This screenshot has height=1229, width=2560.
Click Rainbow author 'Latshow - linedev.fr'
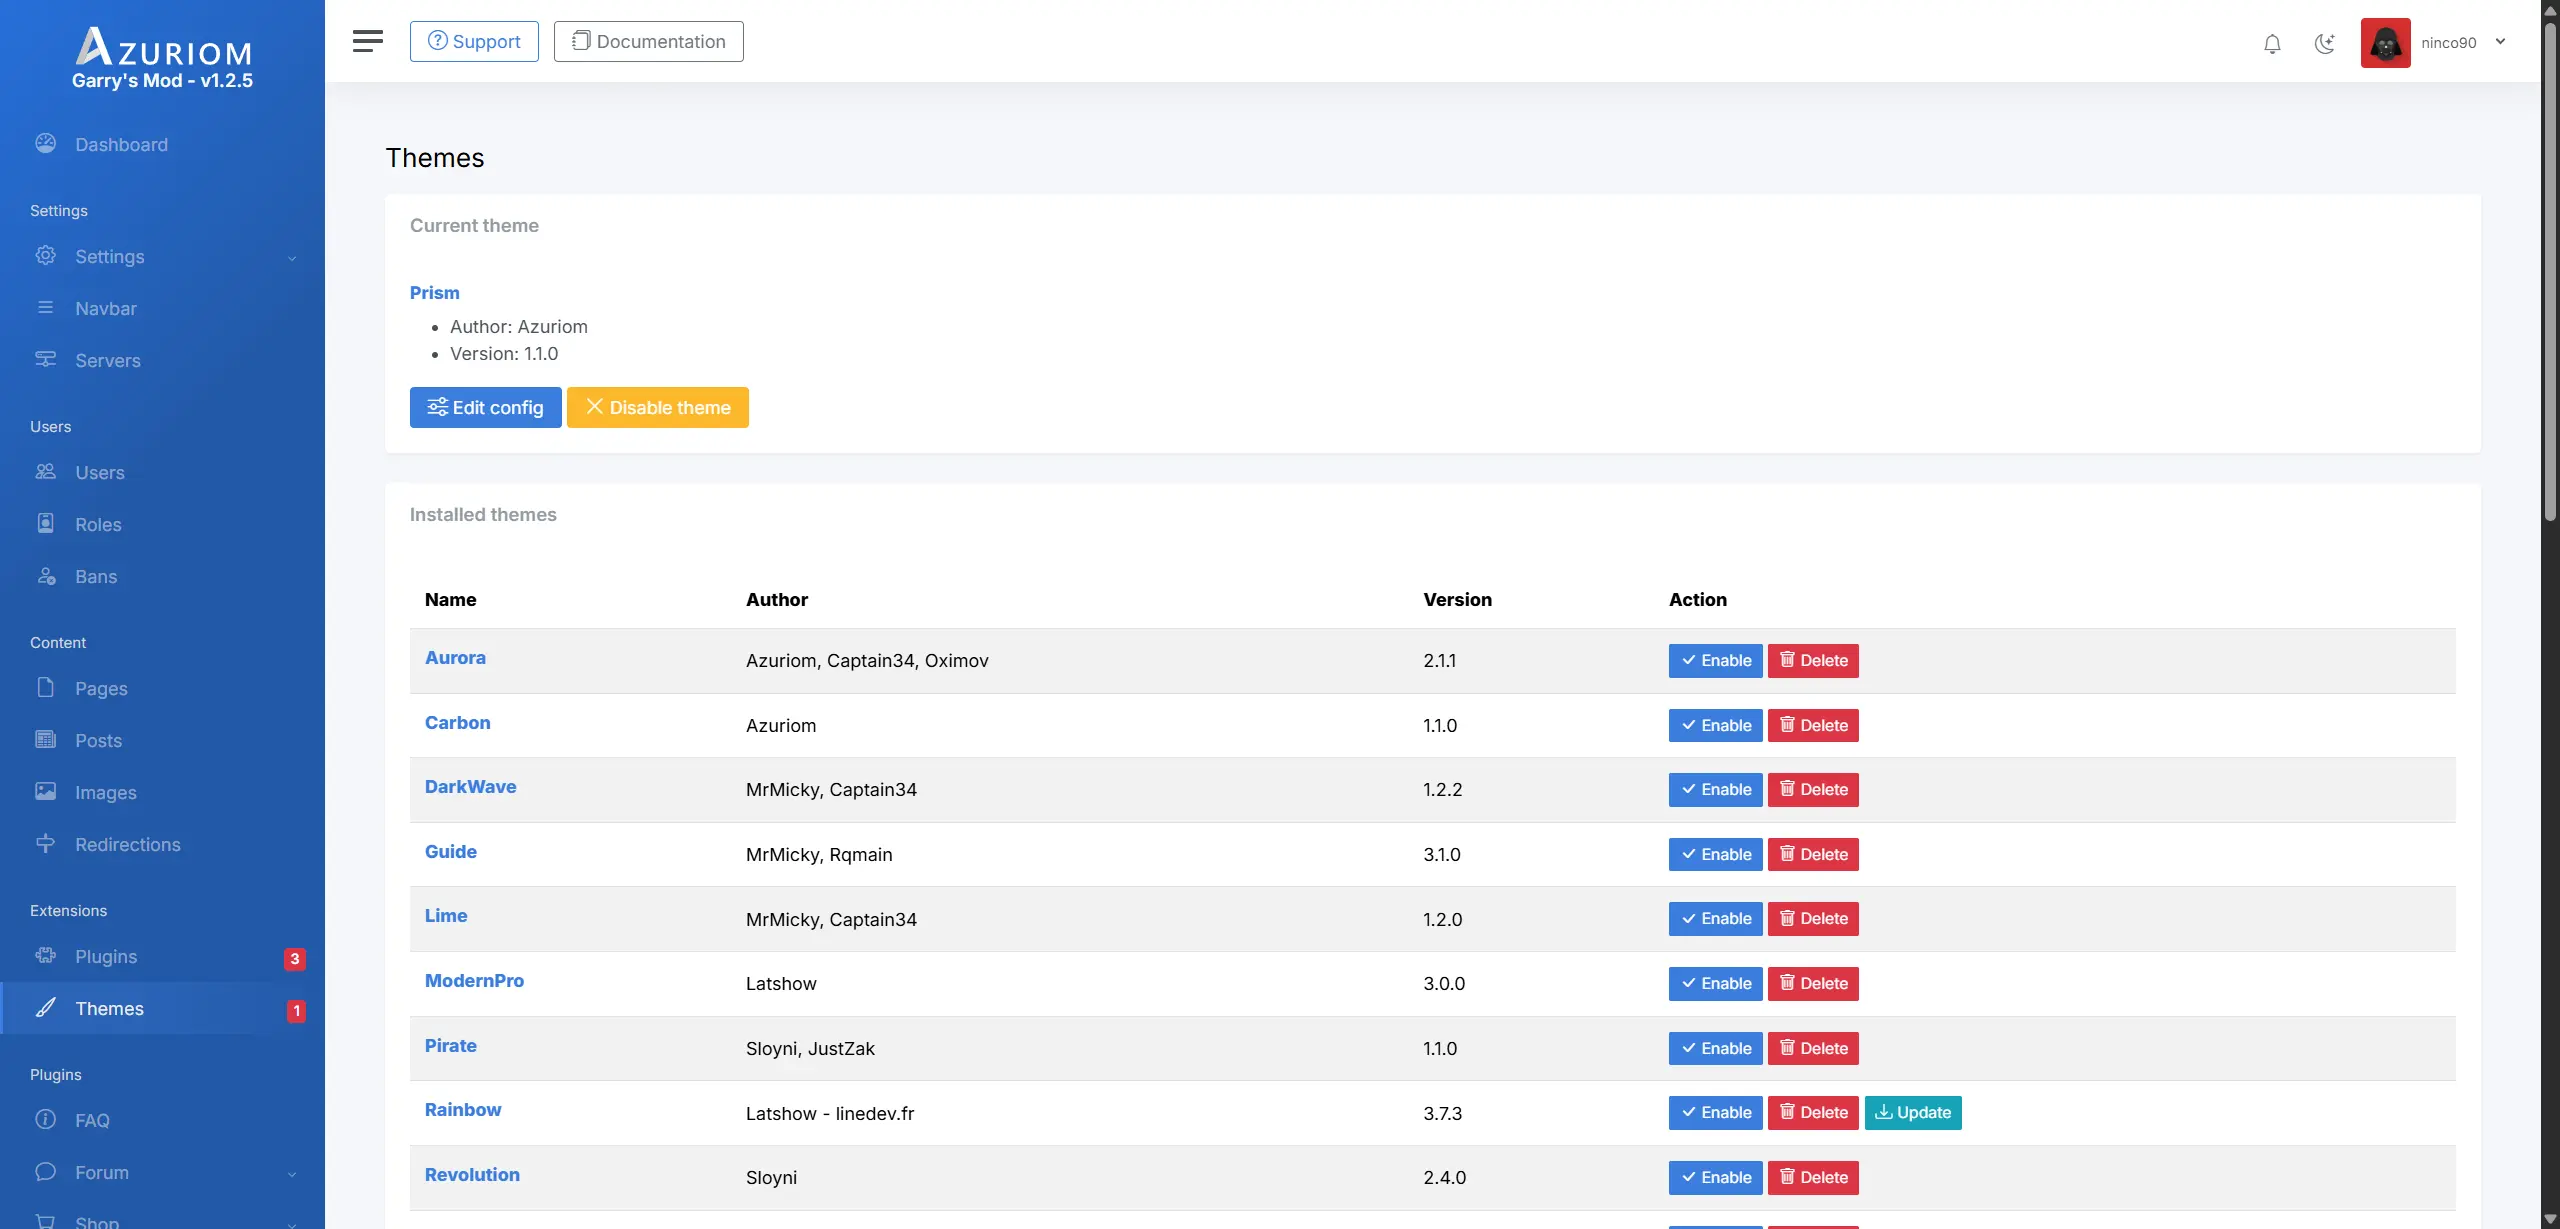point(830,1113)
